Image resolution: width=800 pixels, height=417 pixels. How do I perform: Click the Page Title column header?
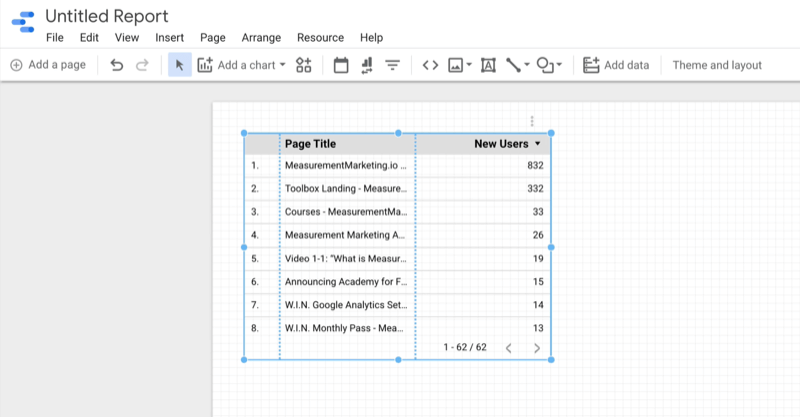pos(310,144)
